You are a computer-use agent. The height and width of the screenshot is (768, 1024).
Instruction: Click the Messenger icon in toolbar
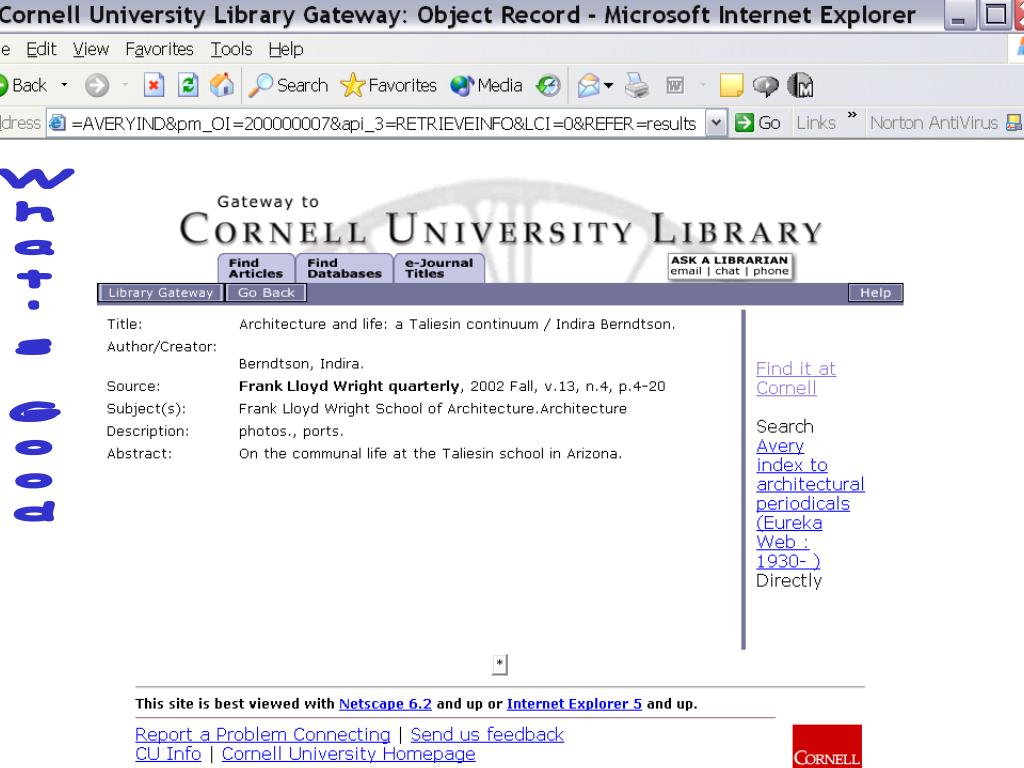click(x=800, y=86)
